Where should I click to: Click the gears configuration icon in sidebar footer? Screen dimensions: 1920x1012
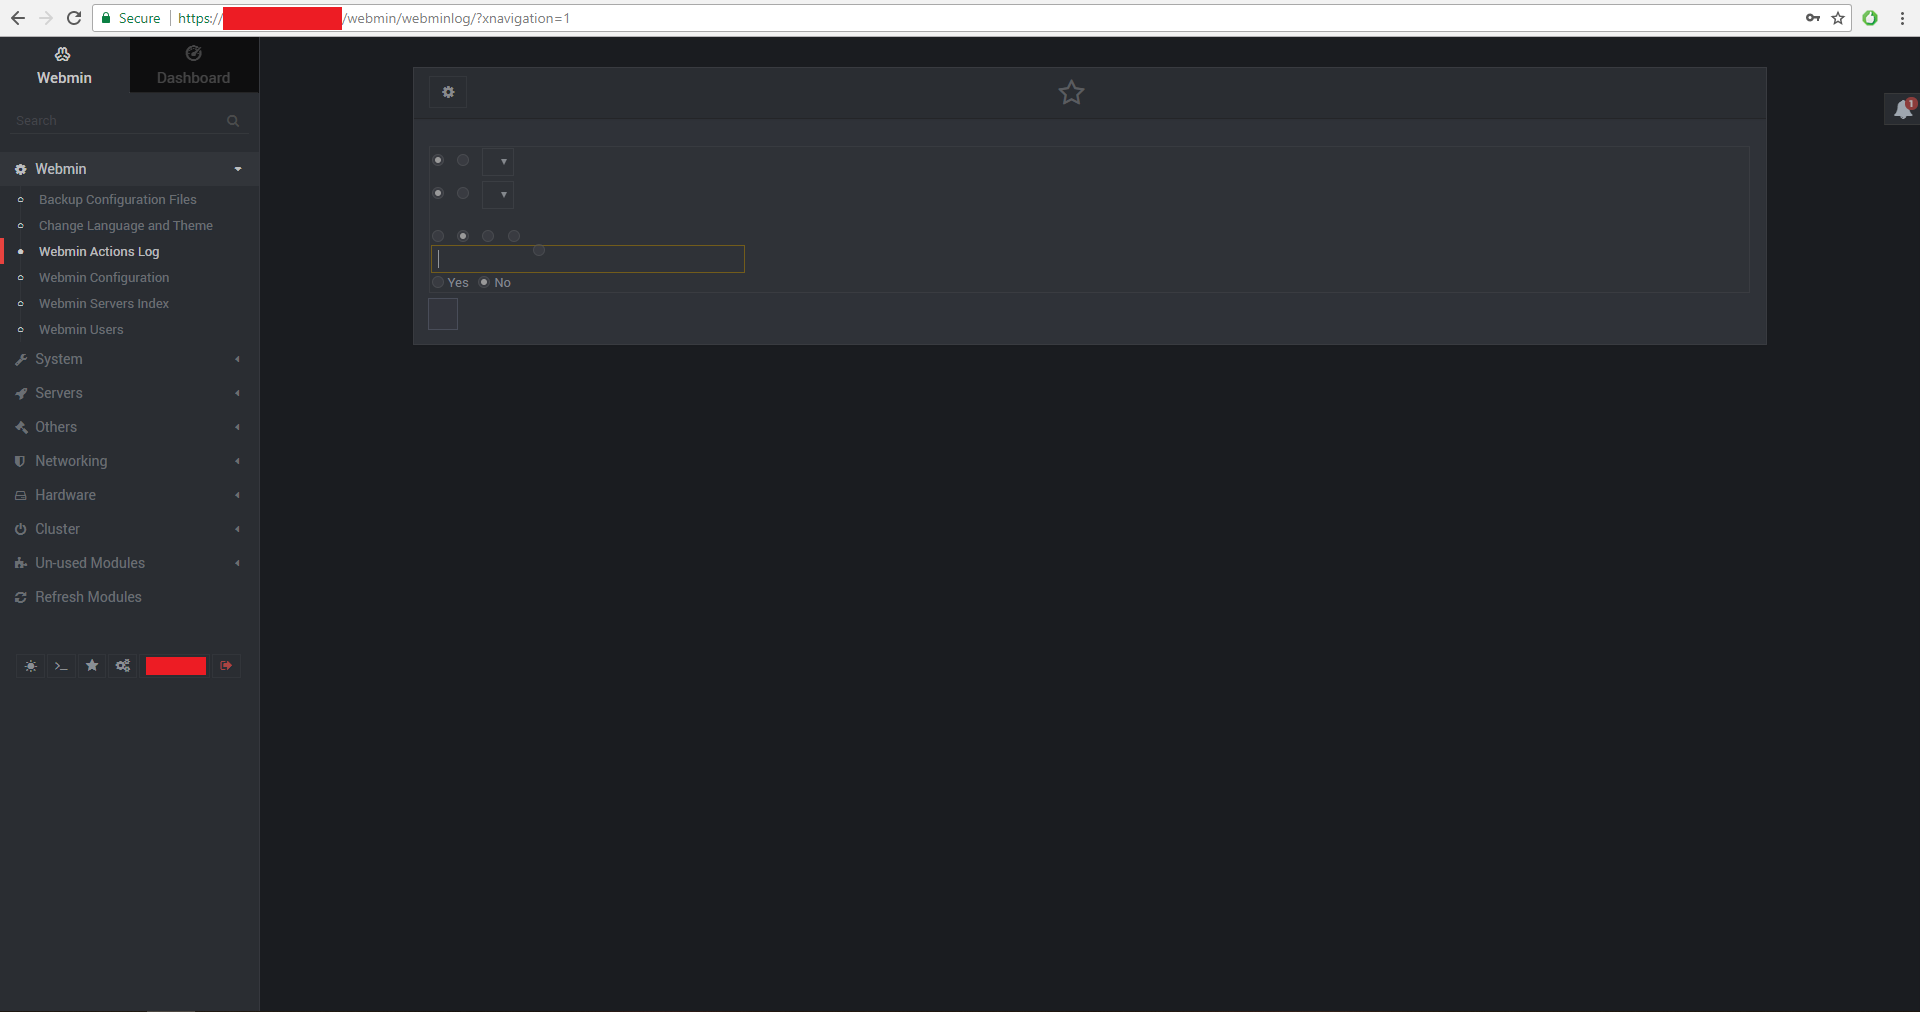coord(122,666)
